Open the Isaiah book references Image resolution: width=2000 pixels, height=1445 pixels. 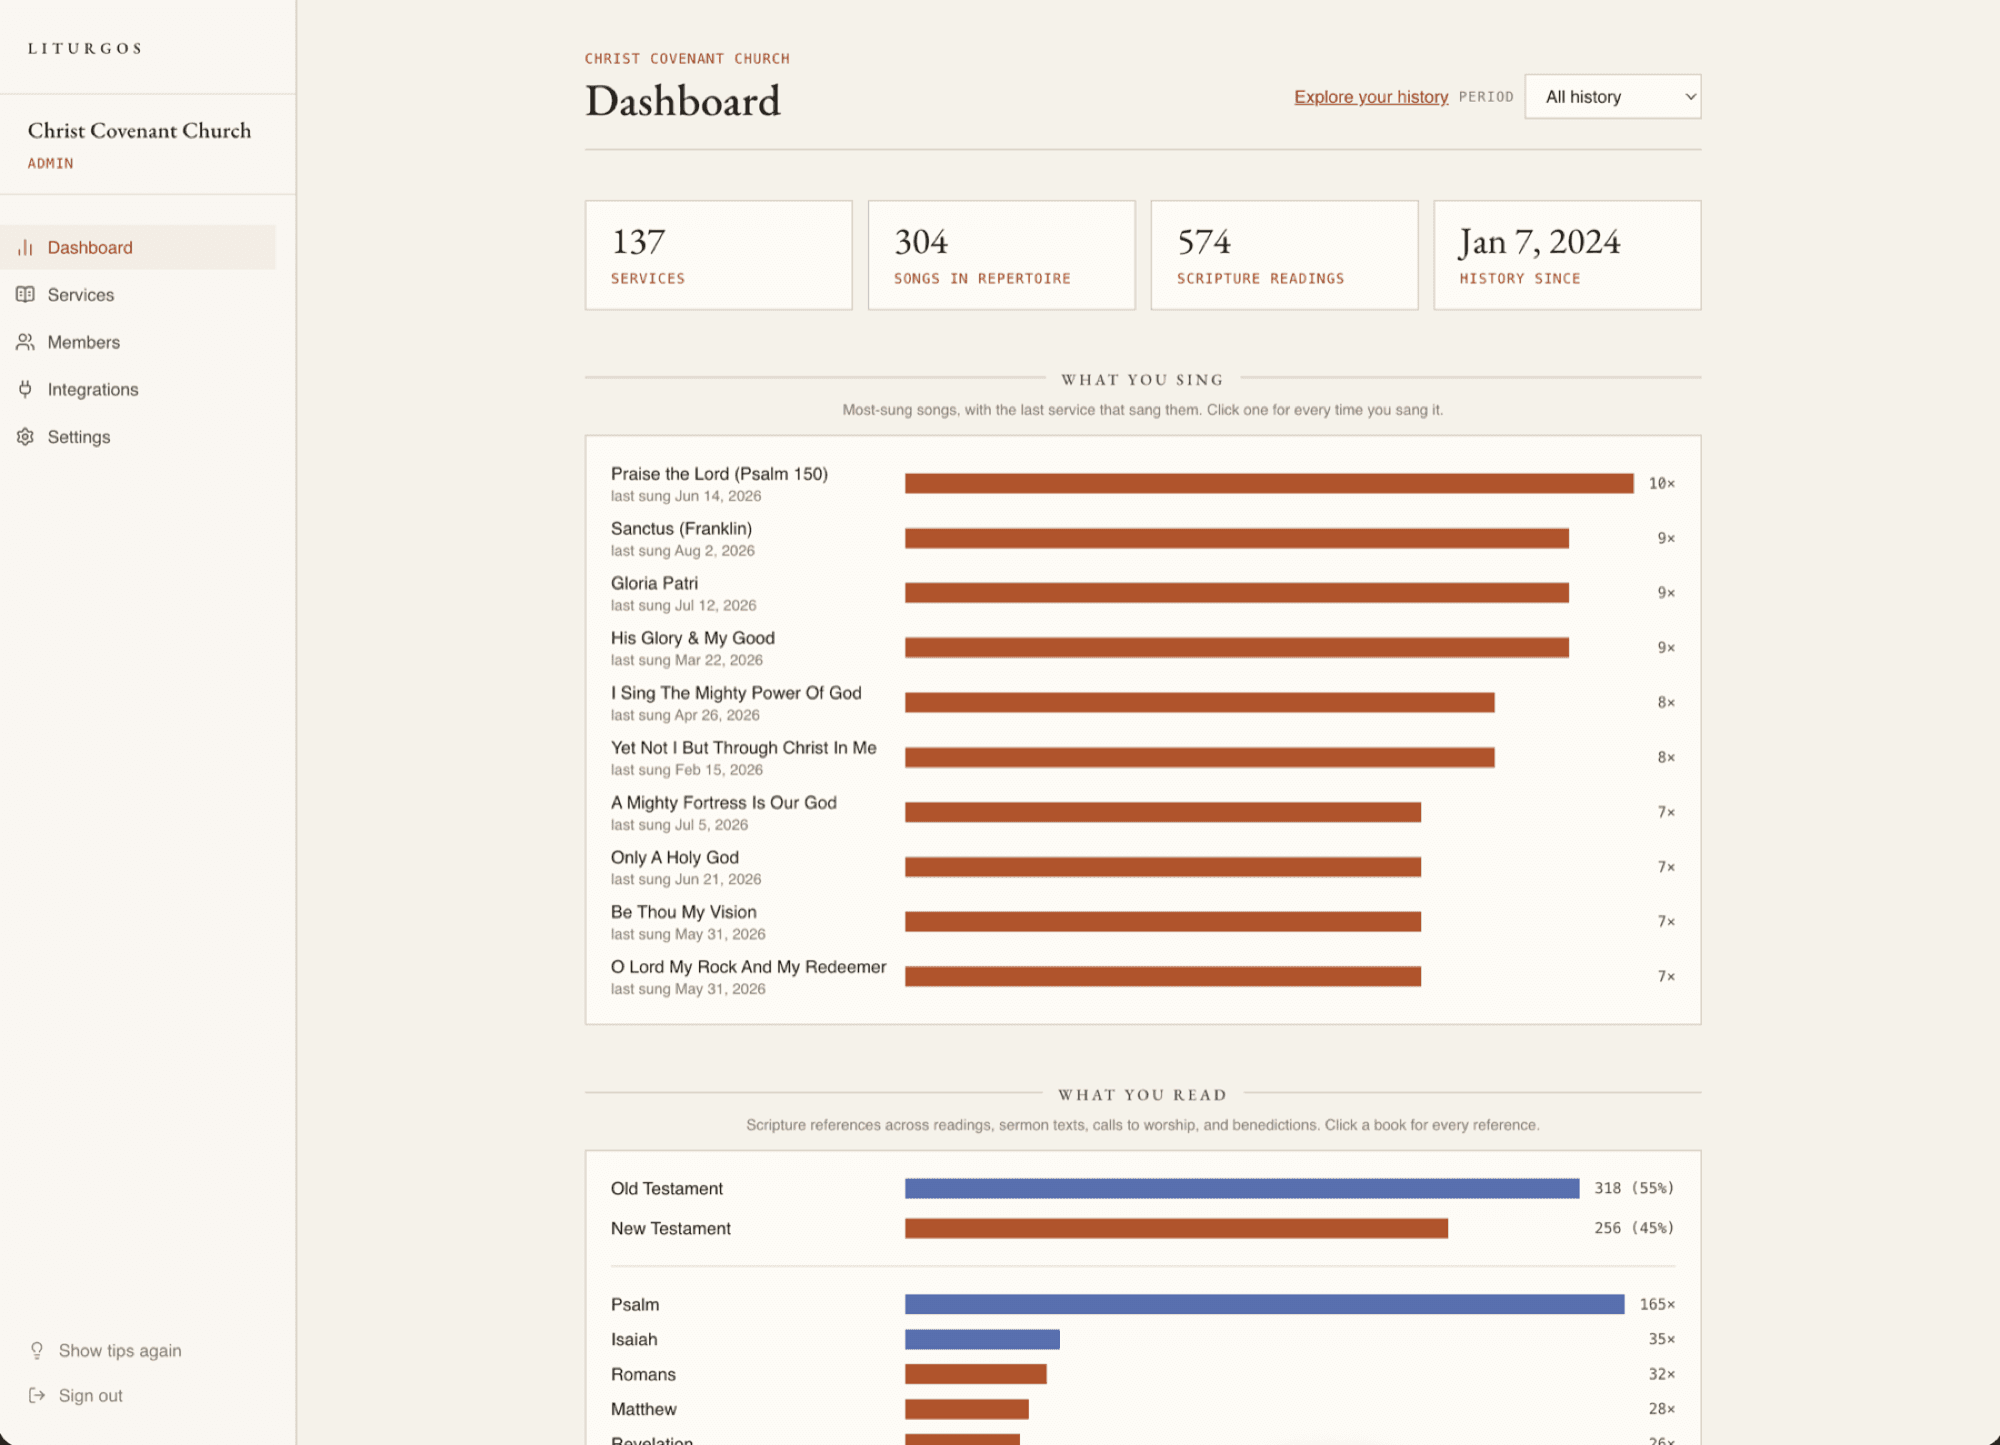click(1142, 1339)
